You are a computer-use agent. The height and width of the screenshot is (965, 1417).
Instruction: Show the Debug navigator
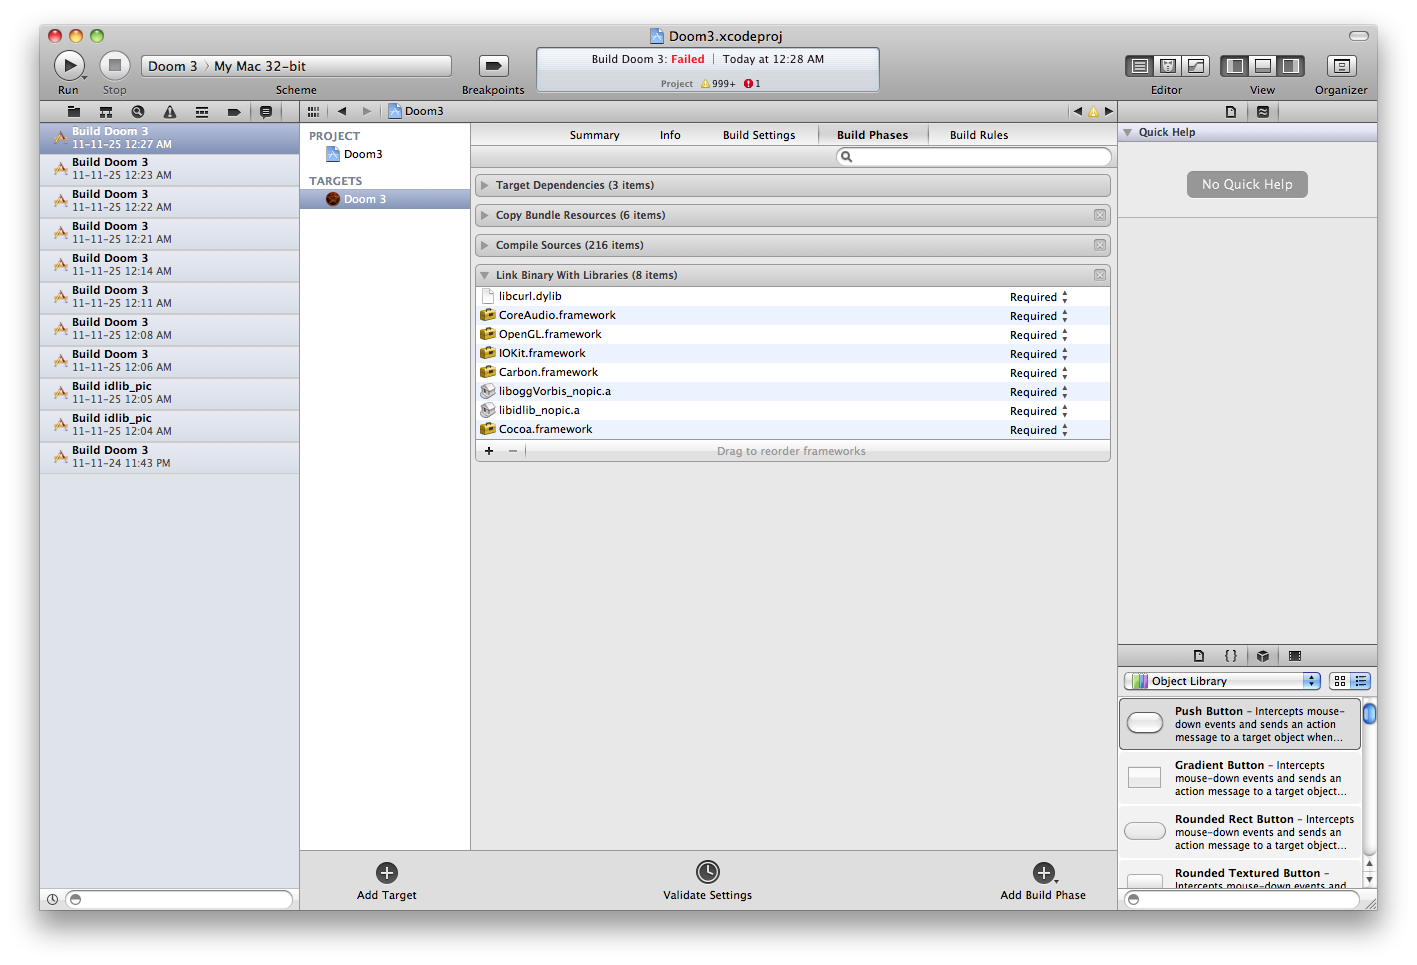click(x=202, y=112)
